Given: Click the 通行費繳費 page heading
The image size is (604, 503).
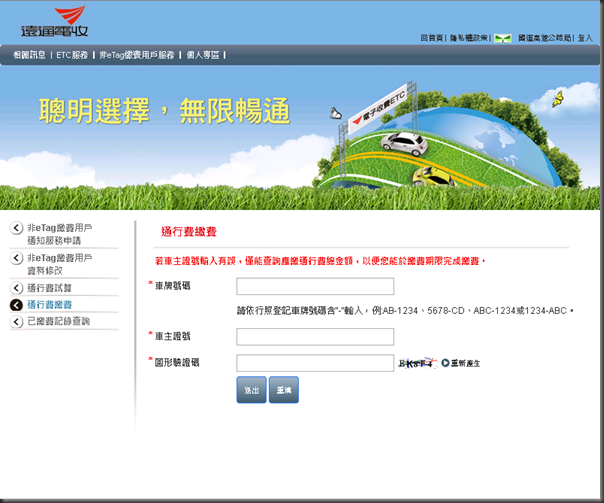Looking at the screenshot, I should [x=189, y=231].
